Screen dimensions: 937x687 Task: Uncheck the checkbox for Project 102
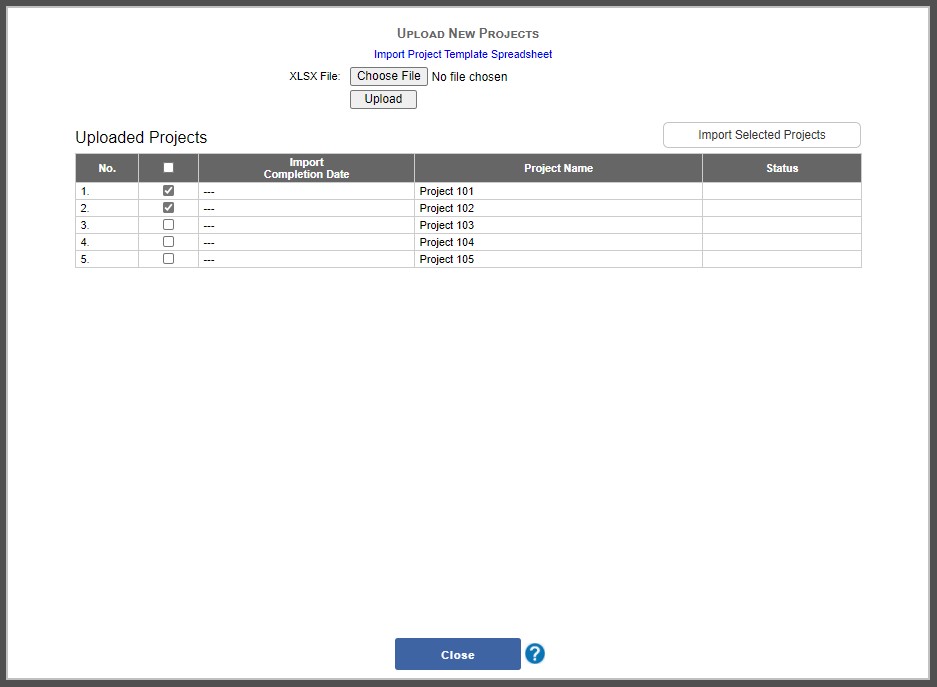click(x=167, y=207)
